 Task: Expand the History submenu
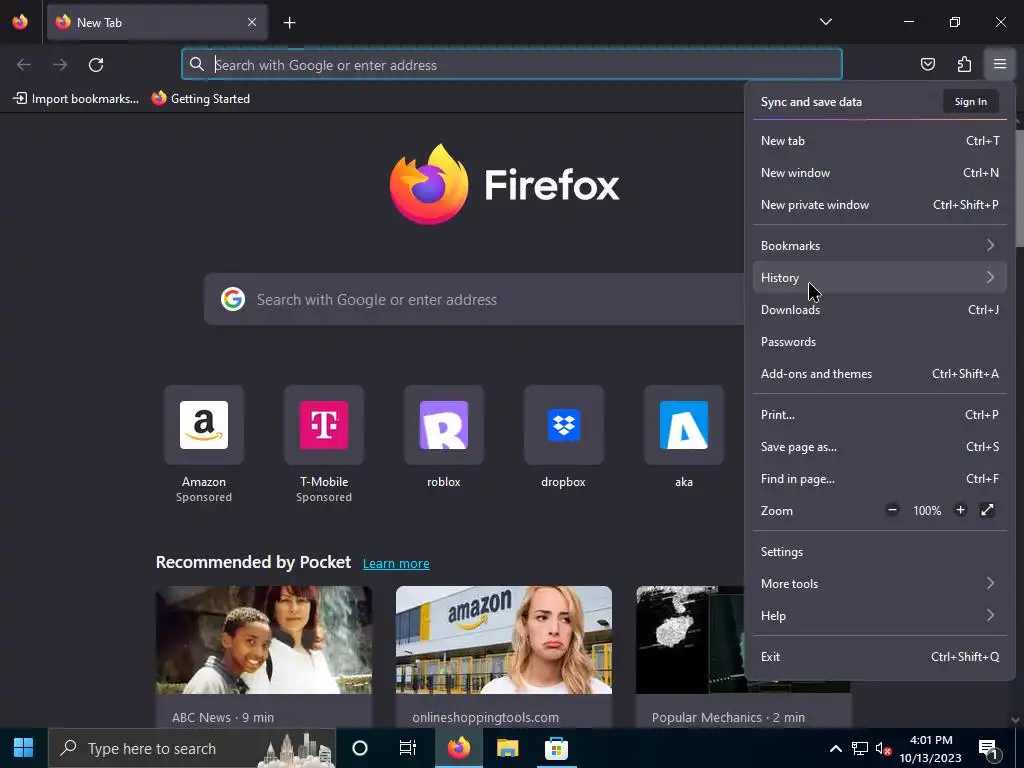click(x=880, y=278)
